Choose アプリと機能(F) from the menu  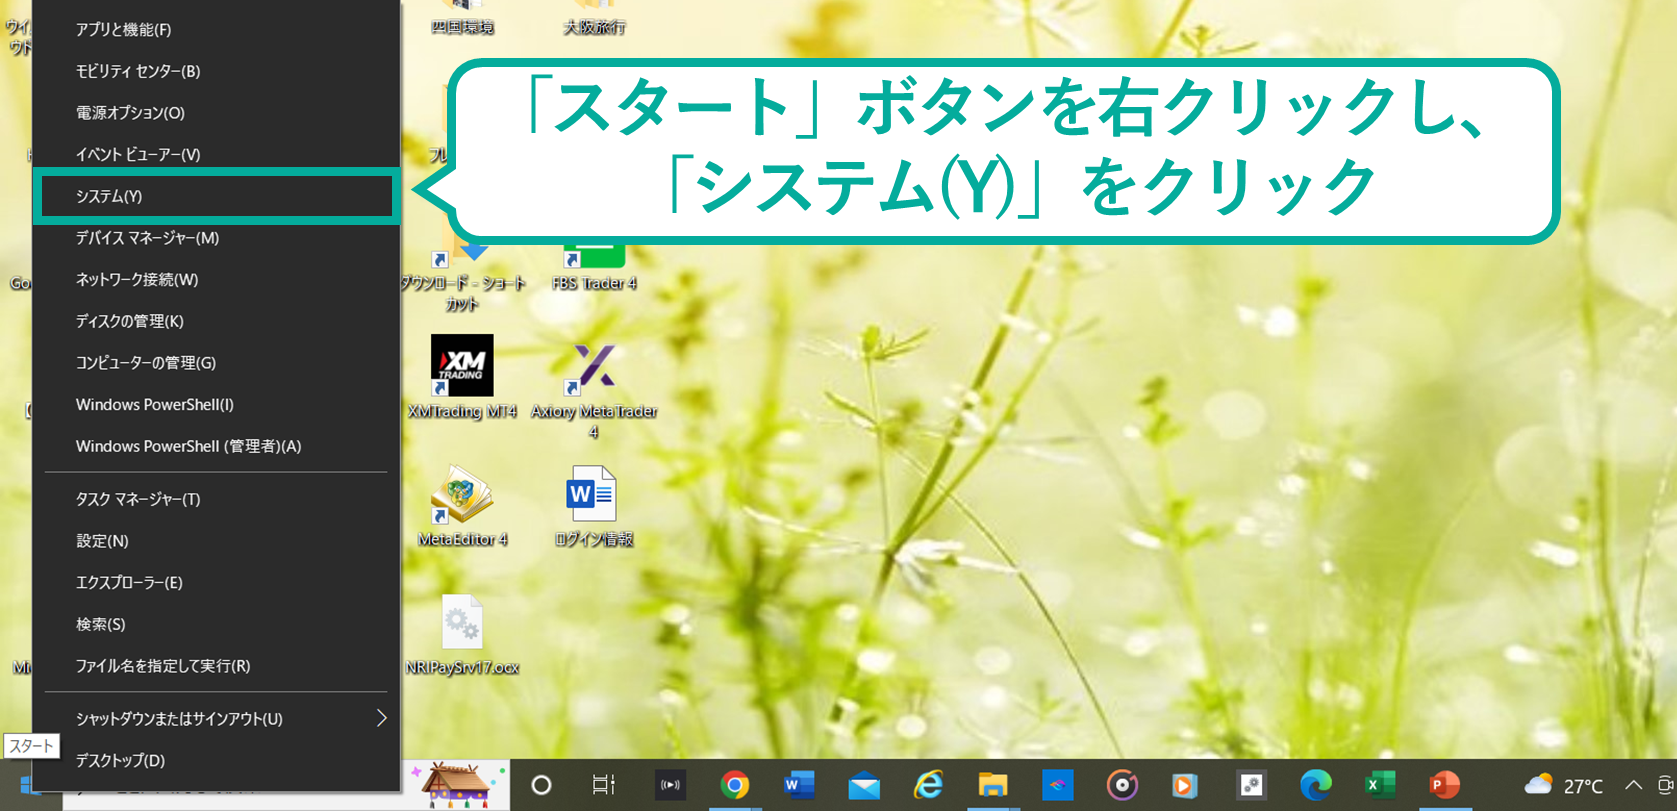point(216,30)
